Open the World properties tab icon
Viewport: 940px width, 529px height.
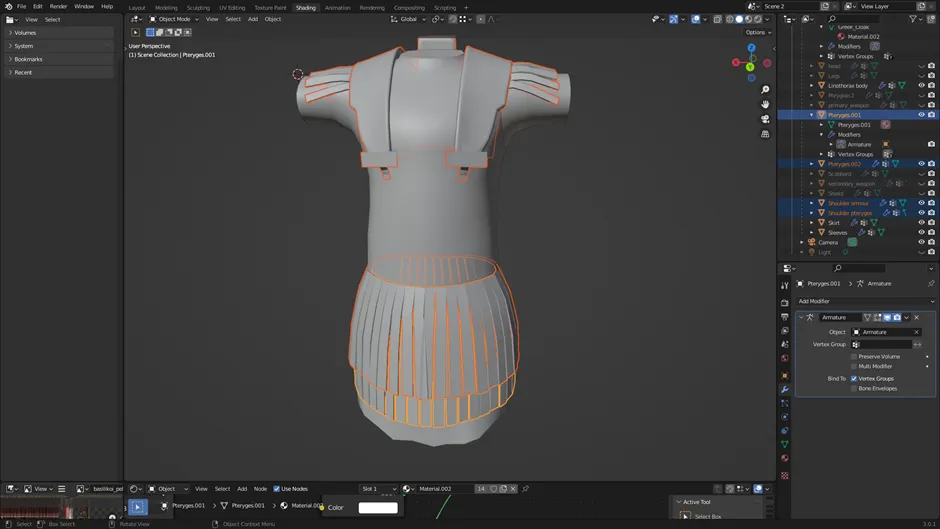pyautogui.click(x=785, y=358)
